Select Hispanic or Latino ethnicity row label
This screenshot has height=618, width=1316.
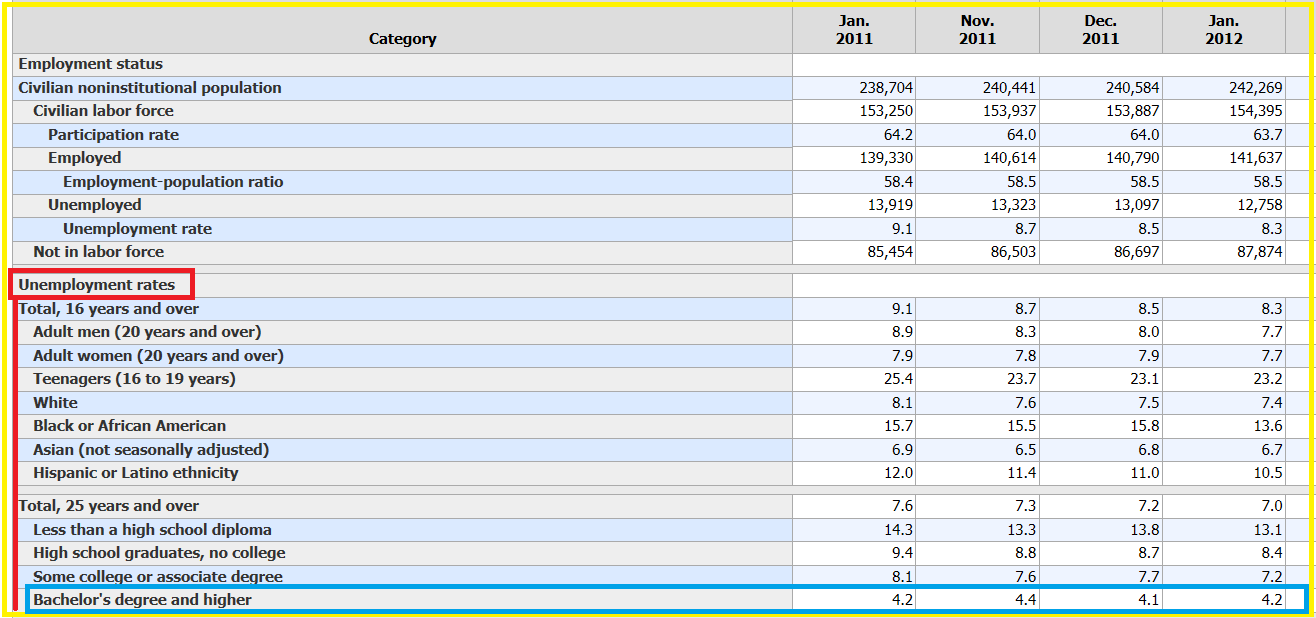(135, 473)
